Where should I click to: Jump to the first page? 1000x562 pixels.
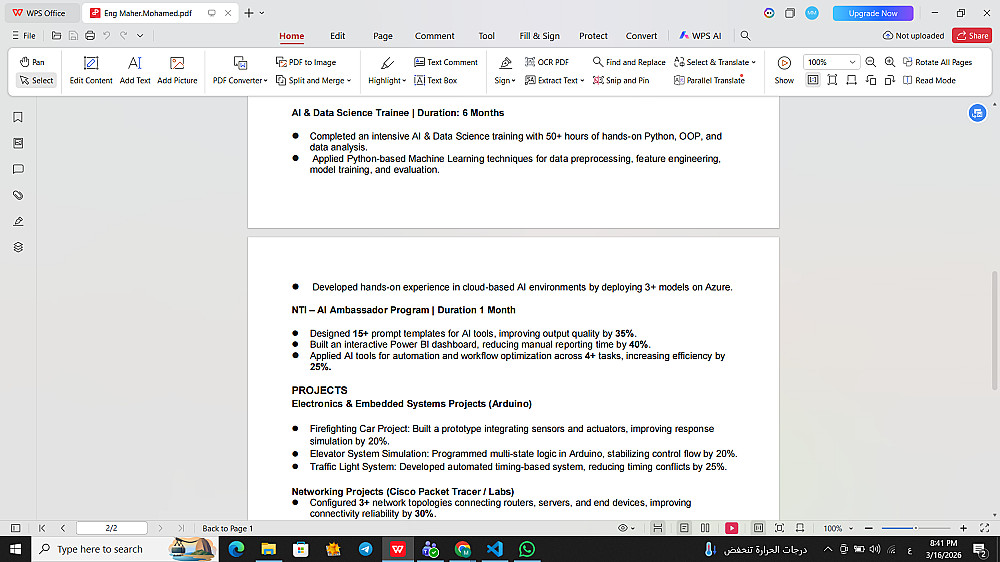pos(42,528)
